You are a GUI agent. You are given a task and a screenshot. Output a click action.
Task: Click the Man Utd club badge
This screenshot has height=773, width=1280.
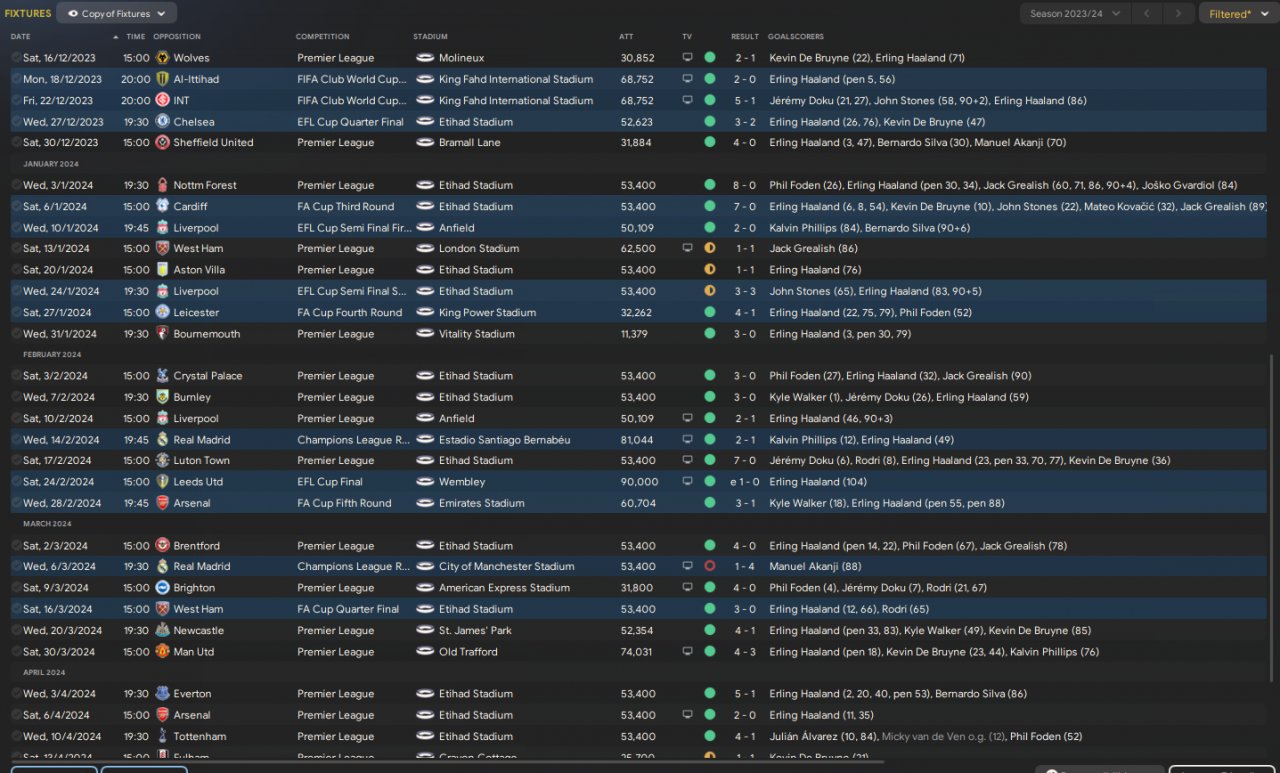click(x=162, y=652)
